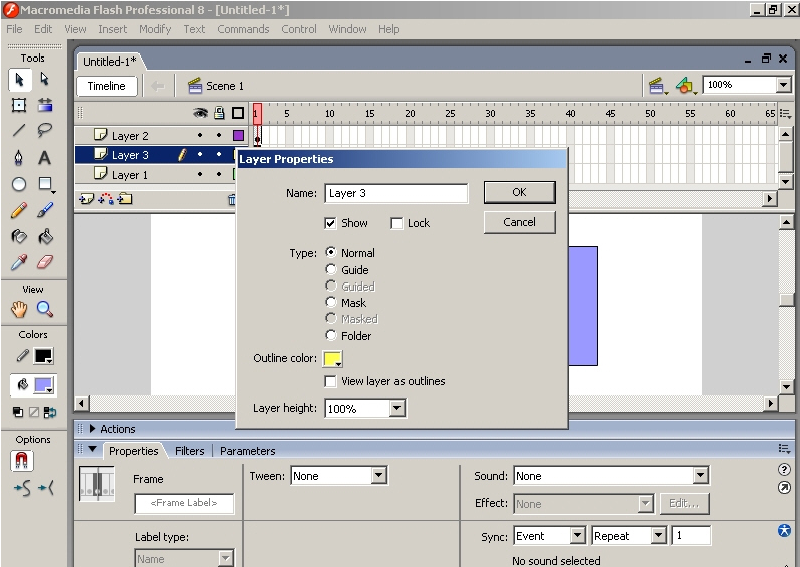Click the Swap Colors icon

50,412
